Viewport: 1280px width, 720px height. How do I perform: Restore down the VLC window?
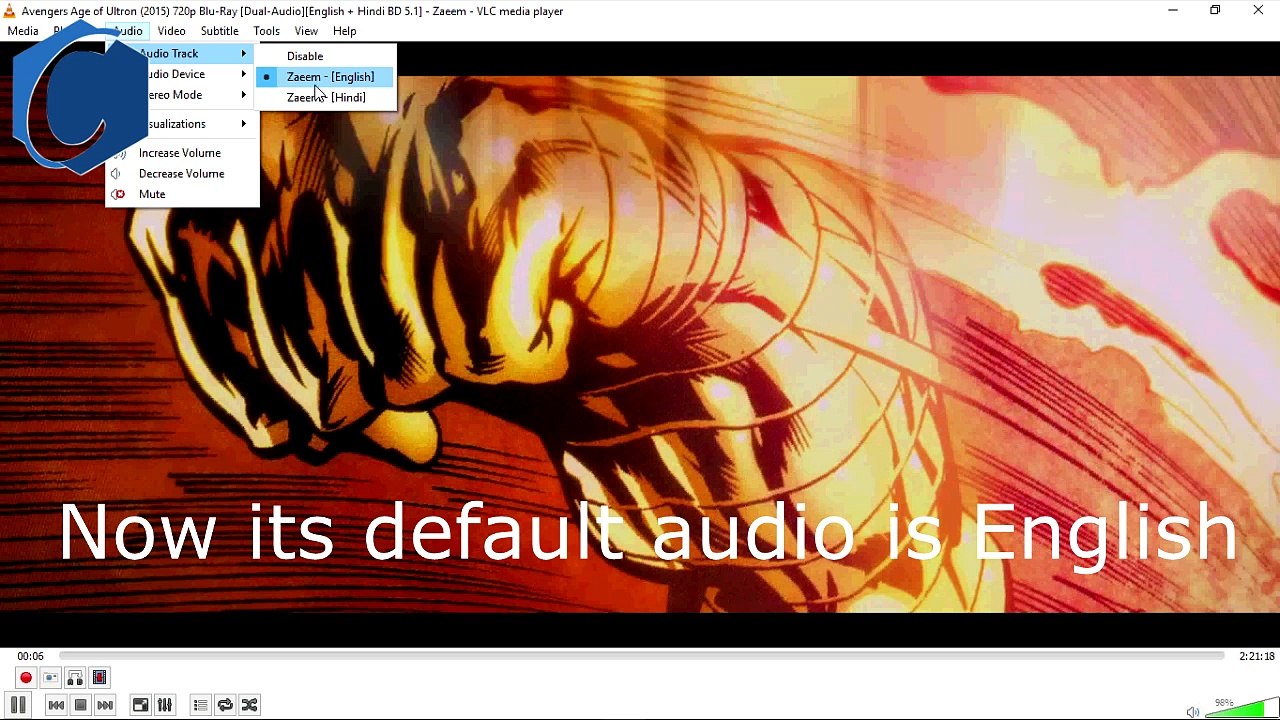pyautogui.click(x=1215, y=11)
